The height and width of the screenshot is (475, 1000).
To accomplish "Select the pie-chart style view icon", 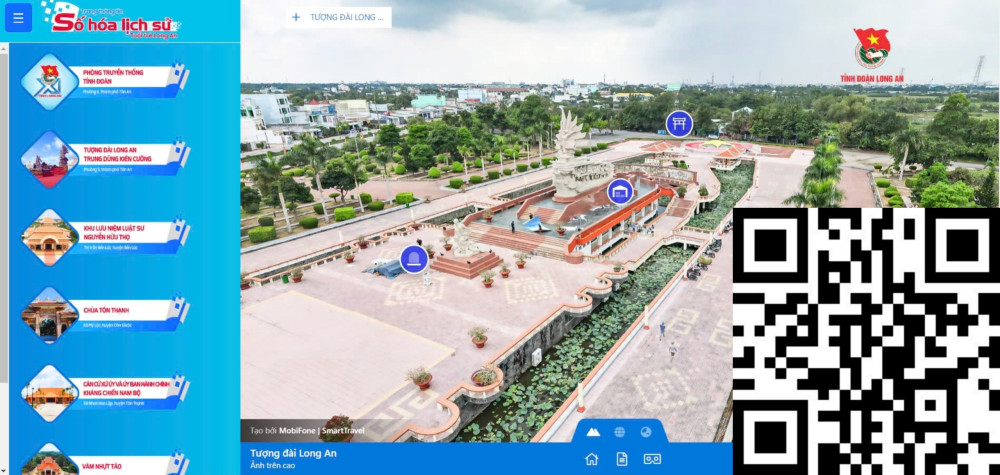I will [646, 432].
